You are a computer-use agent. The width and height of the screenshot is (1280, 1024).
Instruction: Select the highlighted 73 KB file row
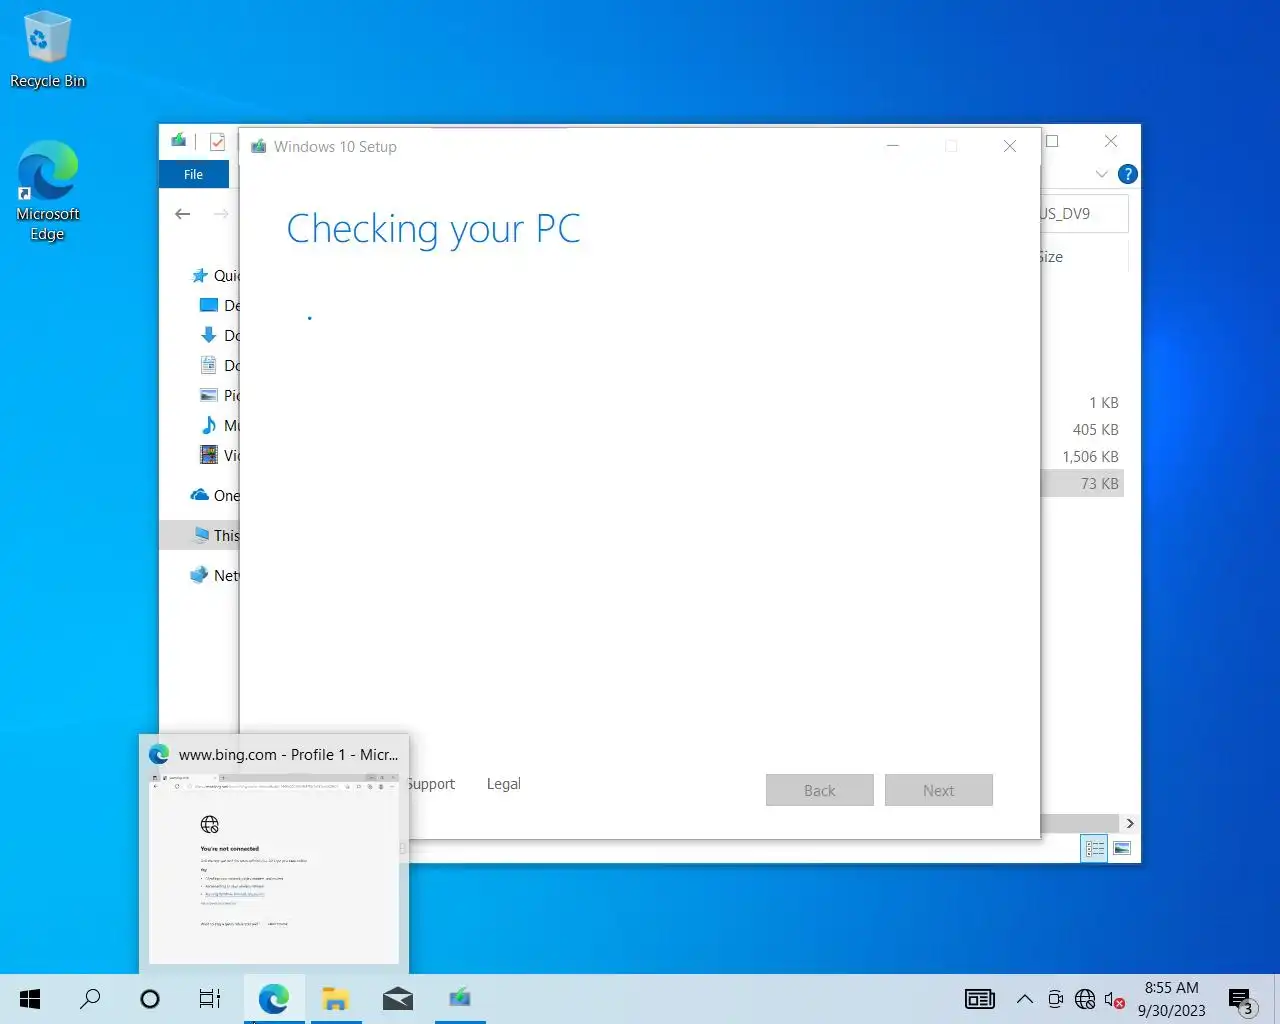pos(1082,484)
